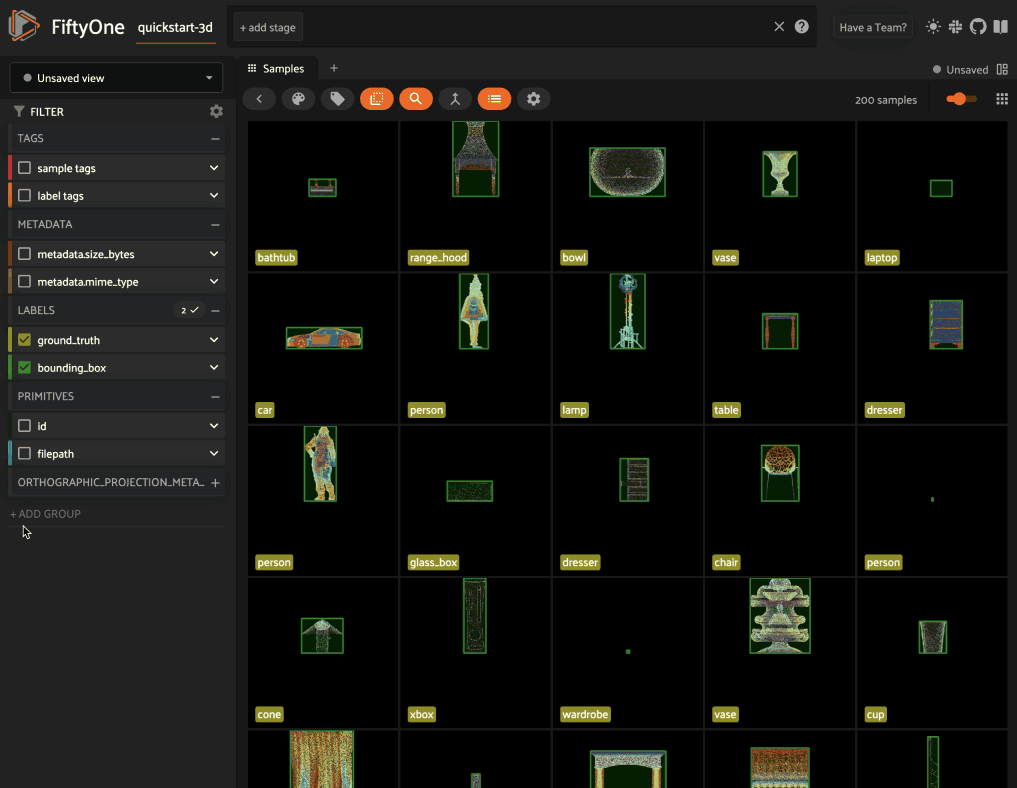Click the FiftyOne logo icon
Viewport: 1017px width, 788px height.
click(x=24, y=26)
